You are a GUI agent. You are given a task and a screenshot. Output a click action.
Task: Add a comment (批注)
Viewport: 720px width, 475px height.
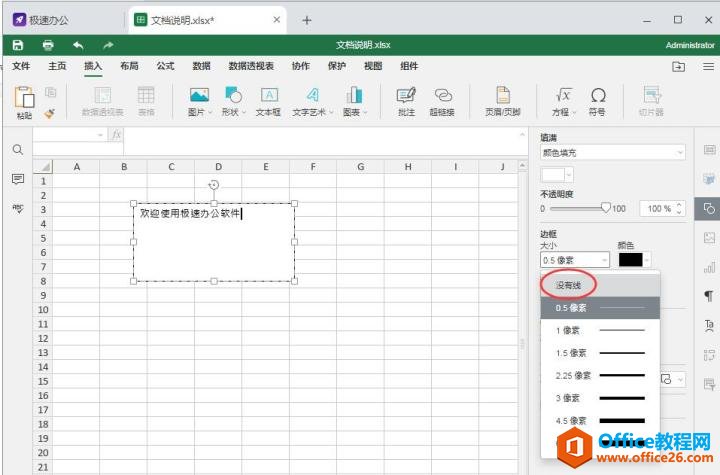pyautogui.click(x=406, y=102)
